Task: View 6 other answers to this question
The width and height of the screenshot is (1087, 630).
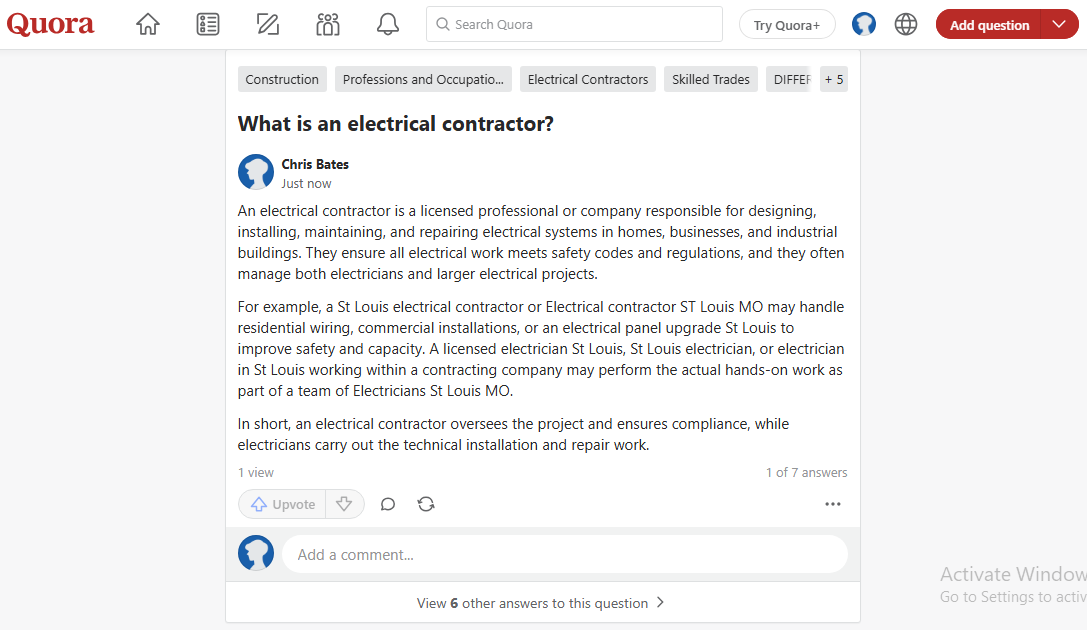Action: click(542, 603)
